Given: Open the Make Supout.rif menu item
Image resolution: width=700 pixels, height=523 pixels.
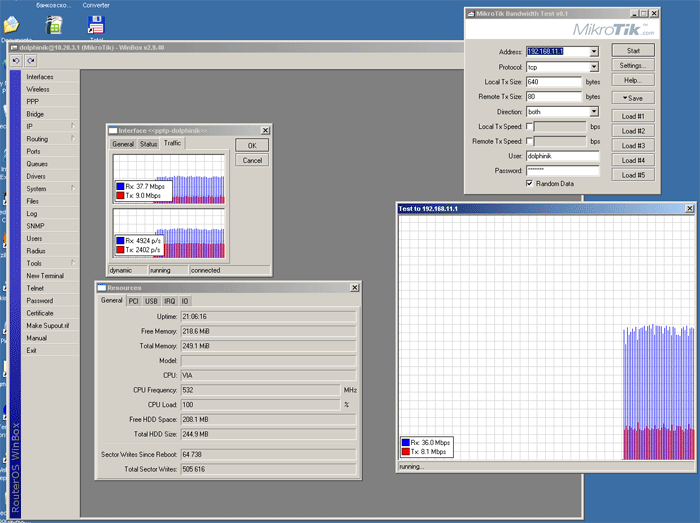Looking at the screenshot, I should [50, 326].
